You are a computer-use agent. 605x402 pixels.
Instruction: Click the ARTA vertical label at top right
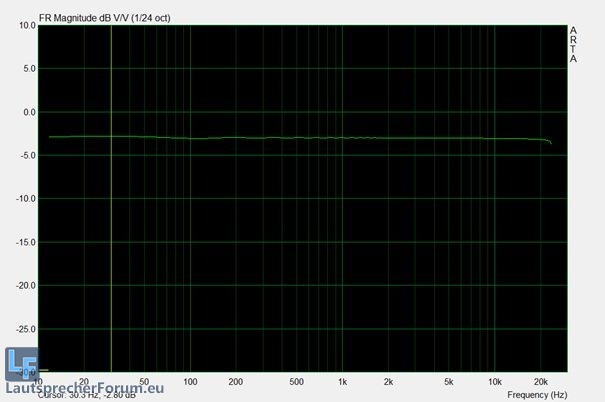pyautogui.click(x=573, y=45)
